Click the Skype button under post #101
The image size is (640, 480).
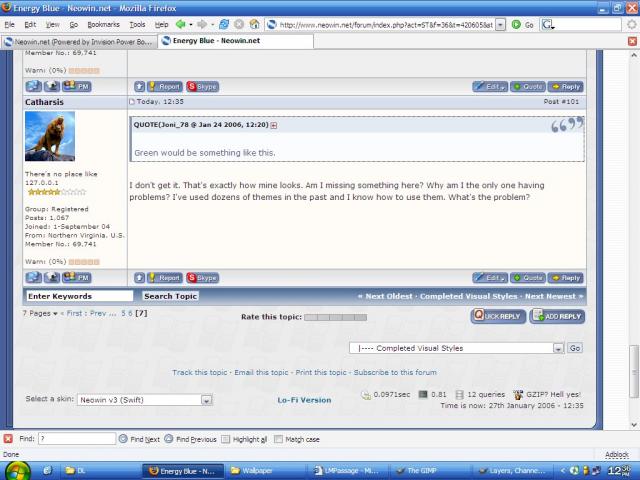tap(202, 278)
